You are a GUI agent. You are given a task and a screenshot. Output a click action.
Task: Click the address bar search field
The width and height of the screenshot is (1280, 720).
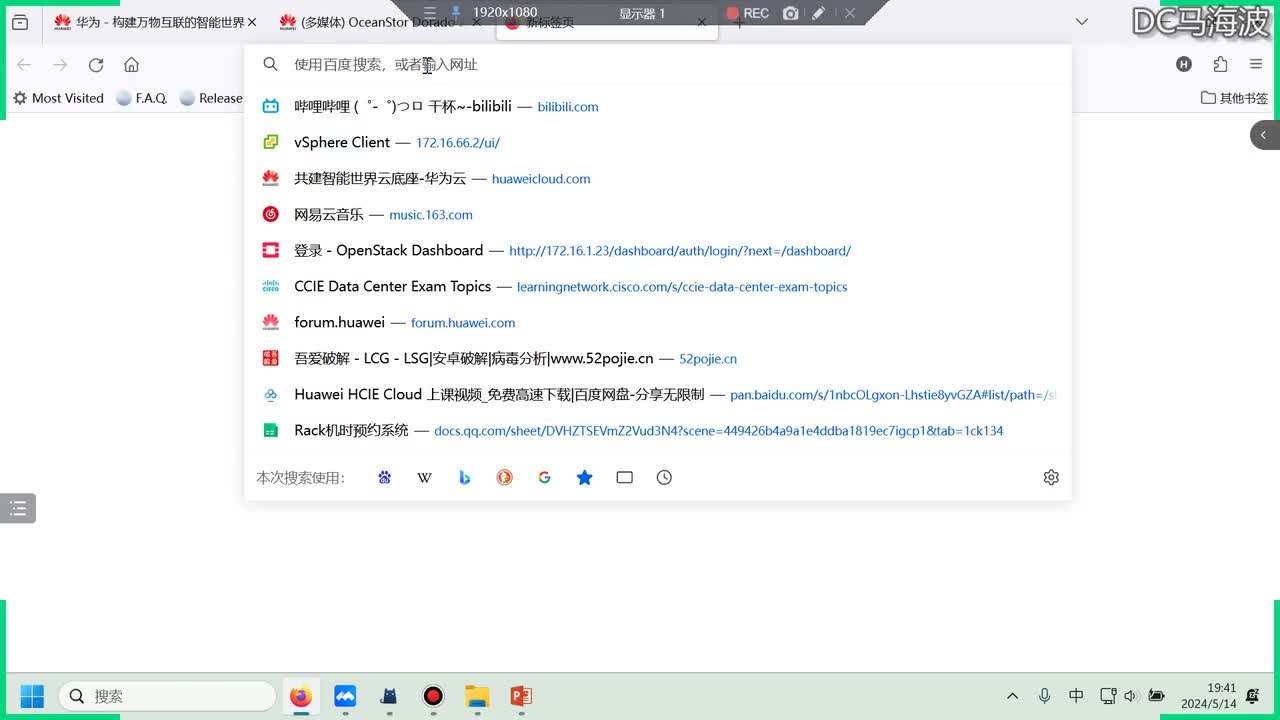[658, 64]
